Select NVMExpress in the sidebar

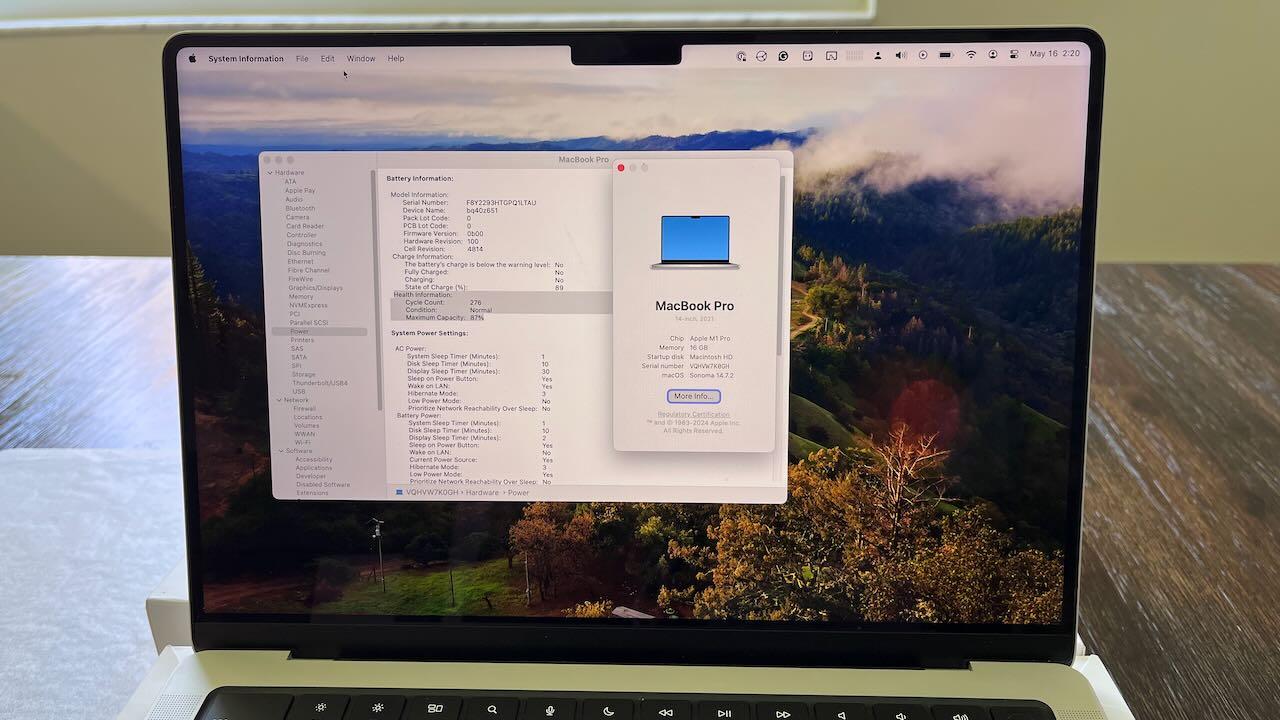coord(309,306)
